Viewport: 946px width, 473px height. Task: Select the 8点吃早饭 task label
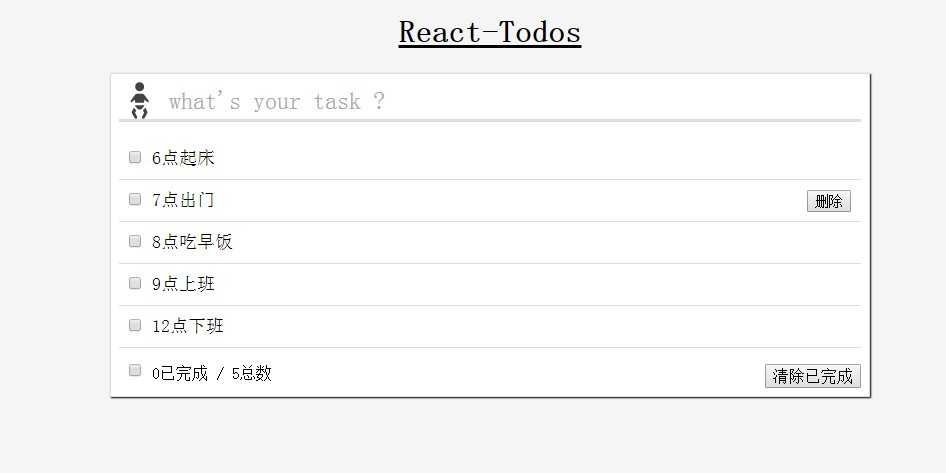[192, 242]
